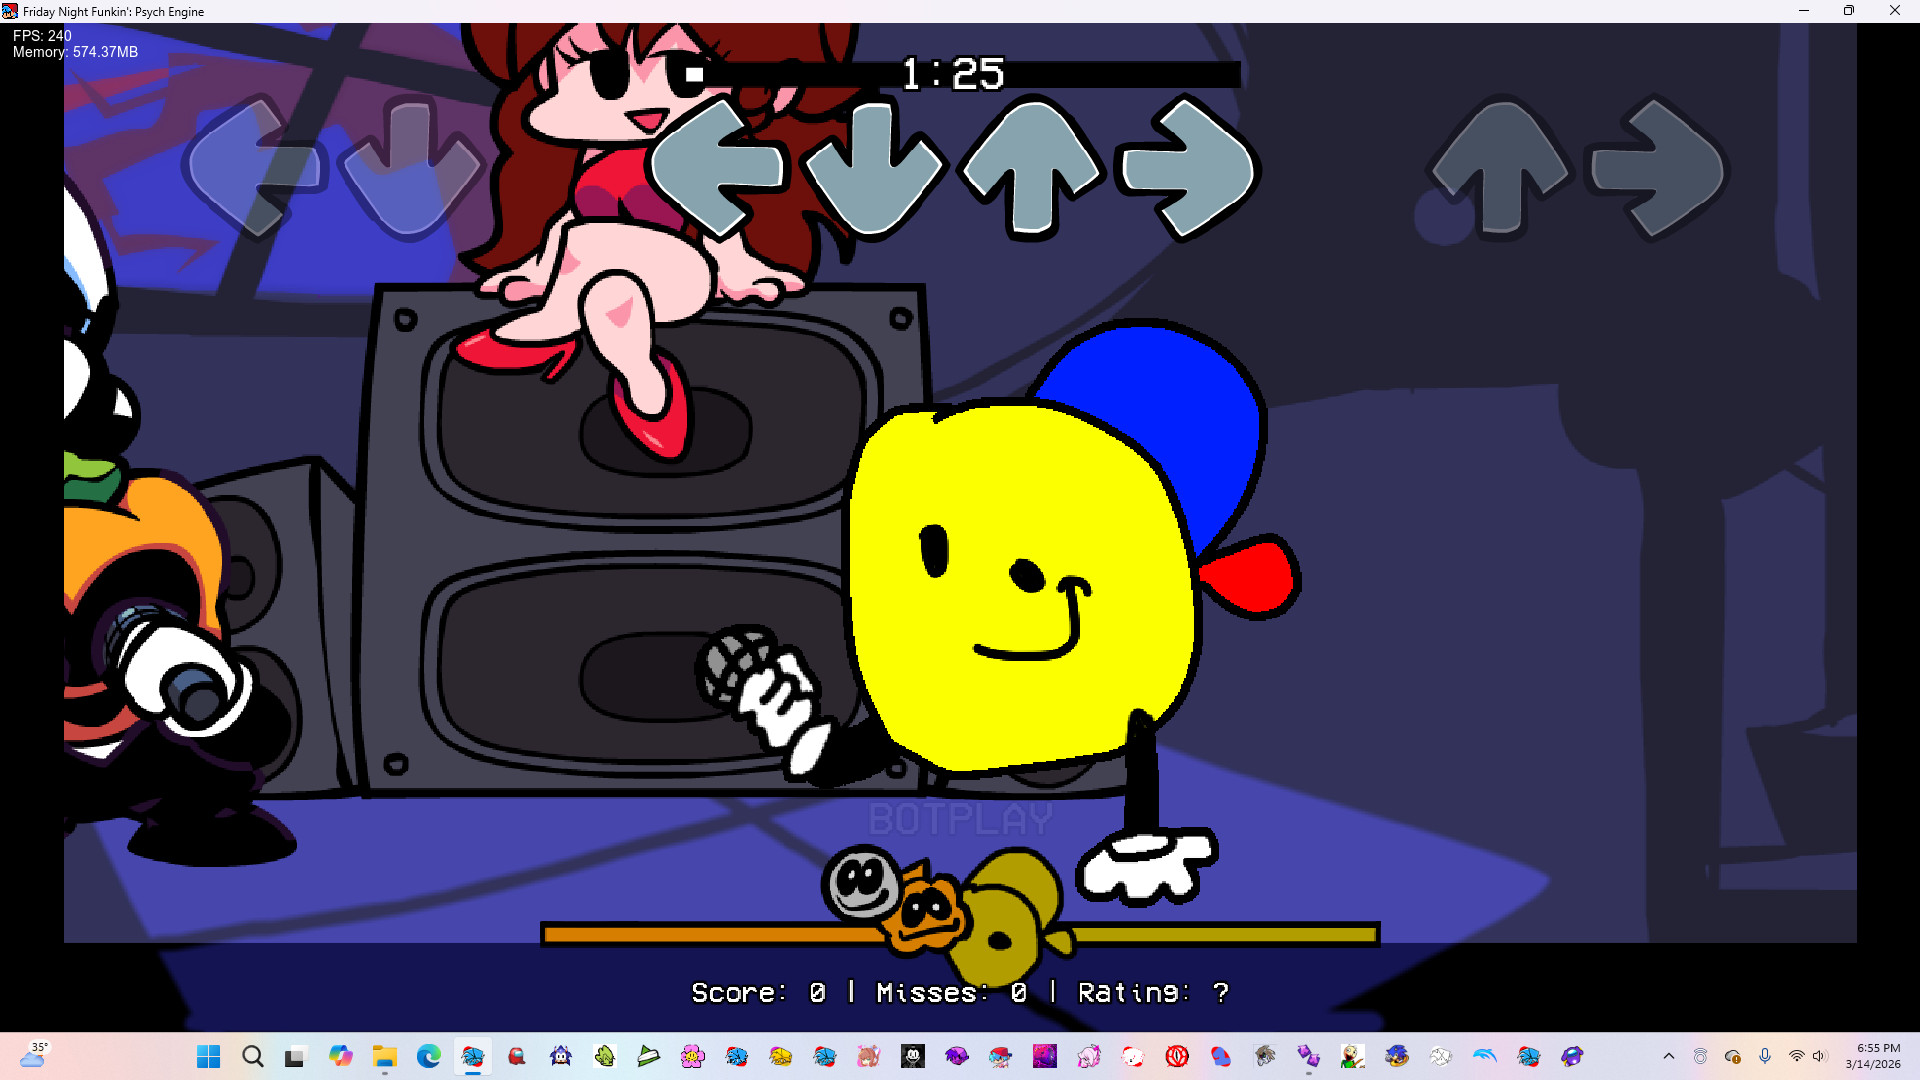This screenshot has height=1080, width=1920.
Task: Open the black-and-white cartoon face taskbar icon
Action: 912,1056
